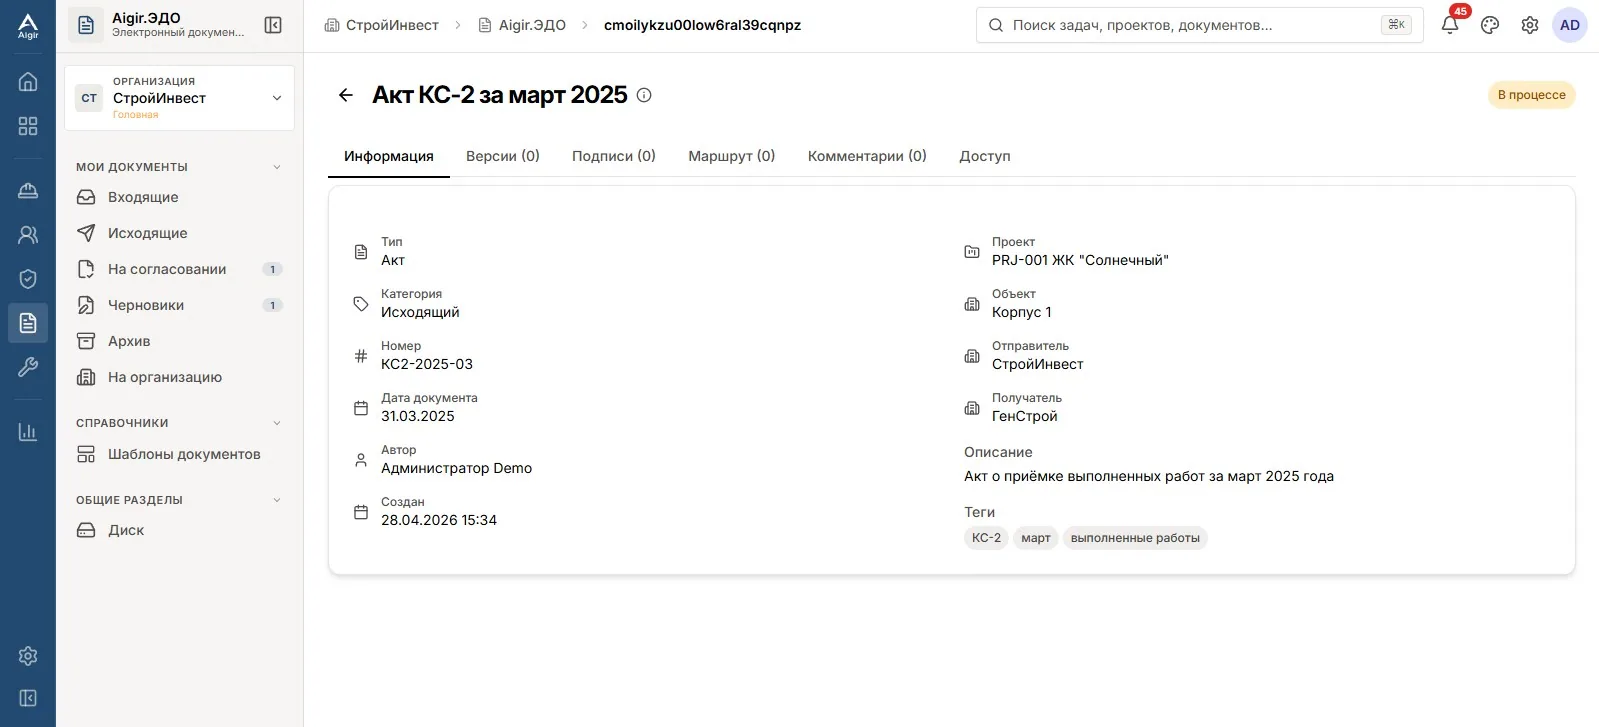Open the theme palette icon
This screenshot has width=1599, height=727.
click(1490, 25)
